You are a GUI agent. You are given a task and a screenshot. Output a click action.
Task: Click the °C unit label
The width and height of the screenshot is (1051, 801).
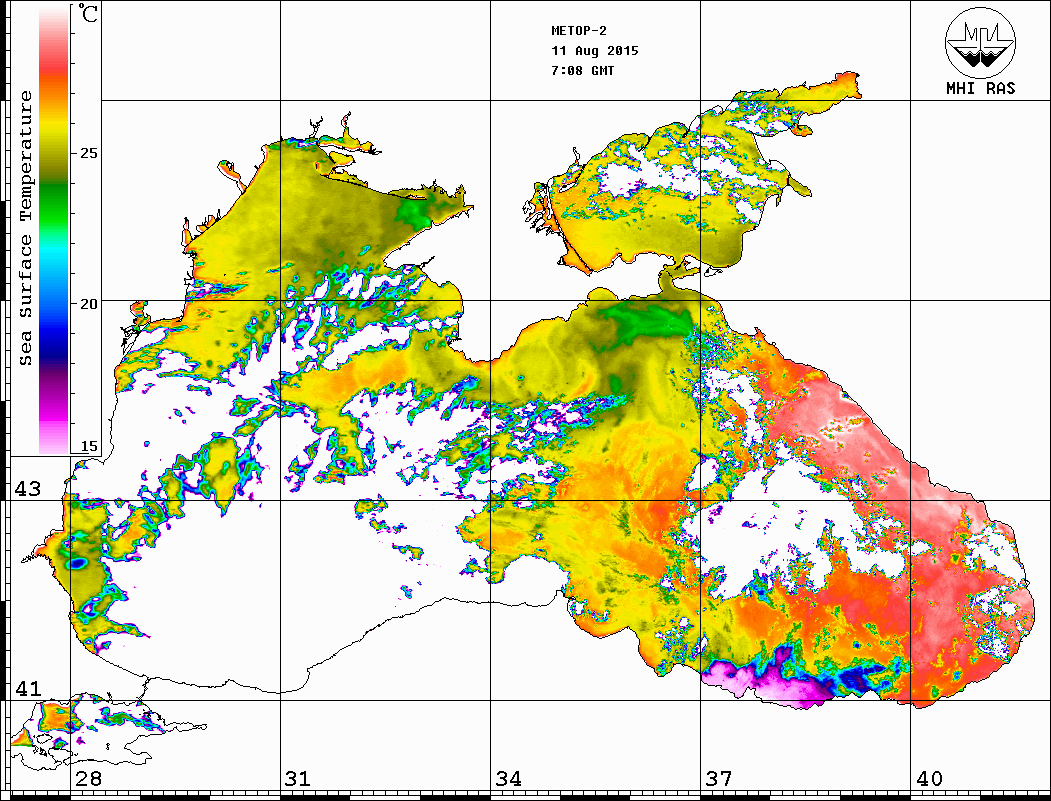88,13
